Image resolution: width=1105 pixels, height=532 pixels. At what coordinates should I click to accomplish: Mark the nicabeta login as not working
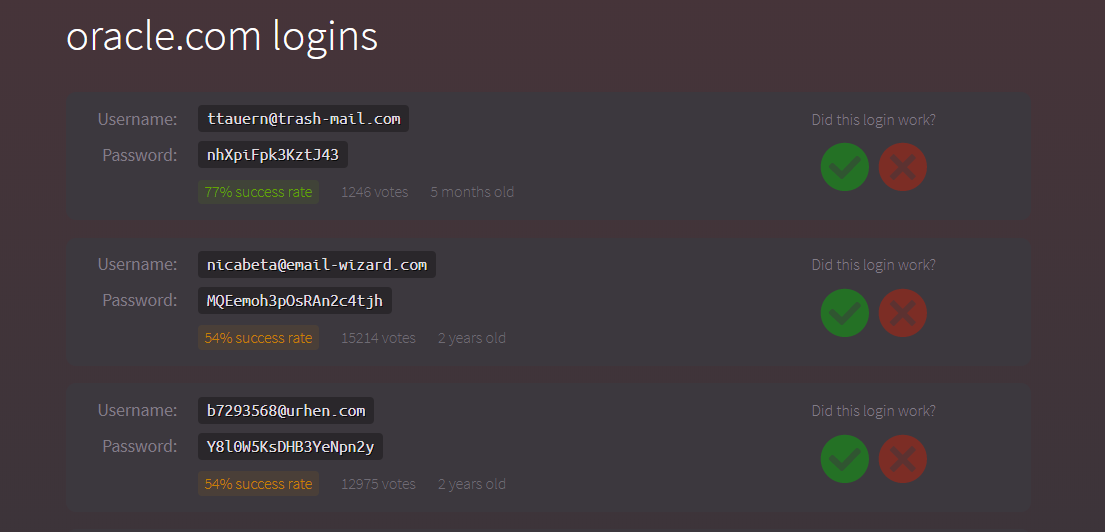point(902,313)
